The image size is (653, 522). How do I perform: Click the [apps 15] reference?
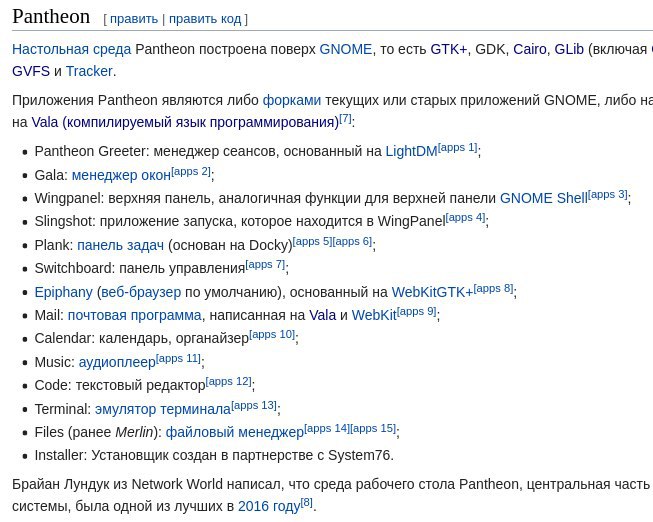pos(373,429)
